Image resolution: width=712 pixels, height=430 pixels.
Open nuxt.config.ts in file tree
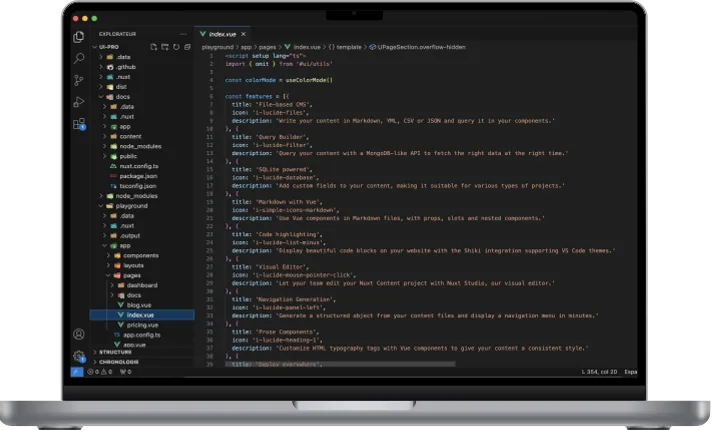(139, 166)
